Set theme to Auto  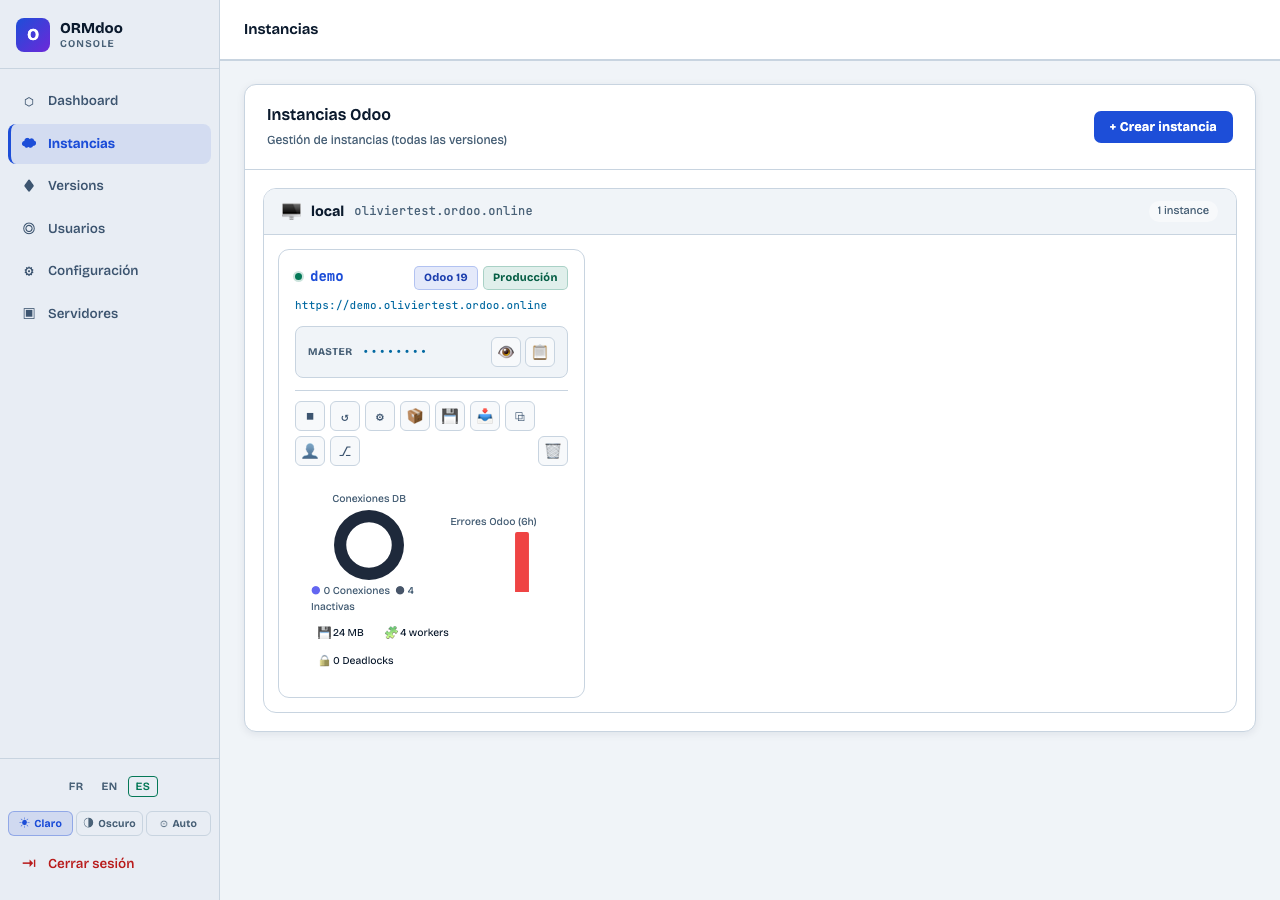coord(178,823)
